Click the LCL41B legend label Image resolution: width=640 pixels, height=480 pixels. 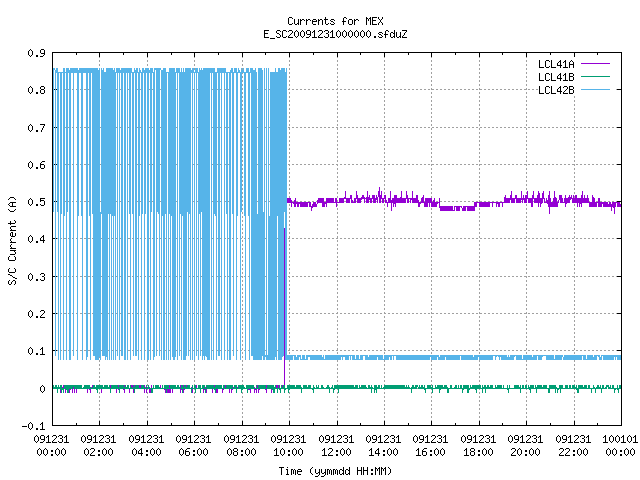click(556, 77)
